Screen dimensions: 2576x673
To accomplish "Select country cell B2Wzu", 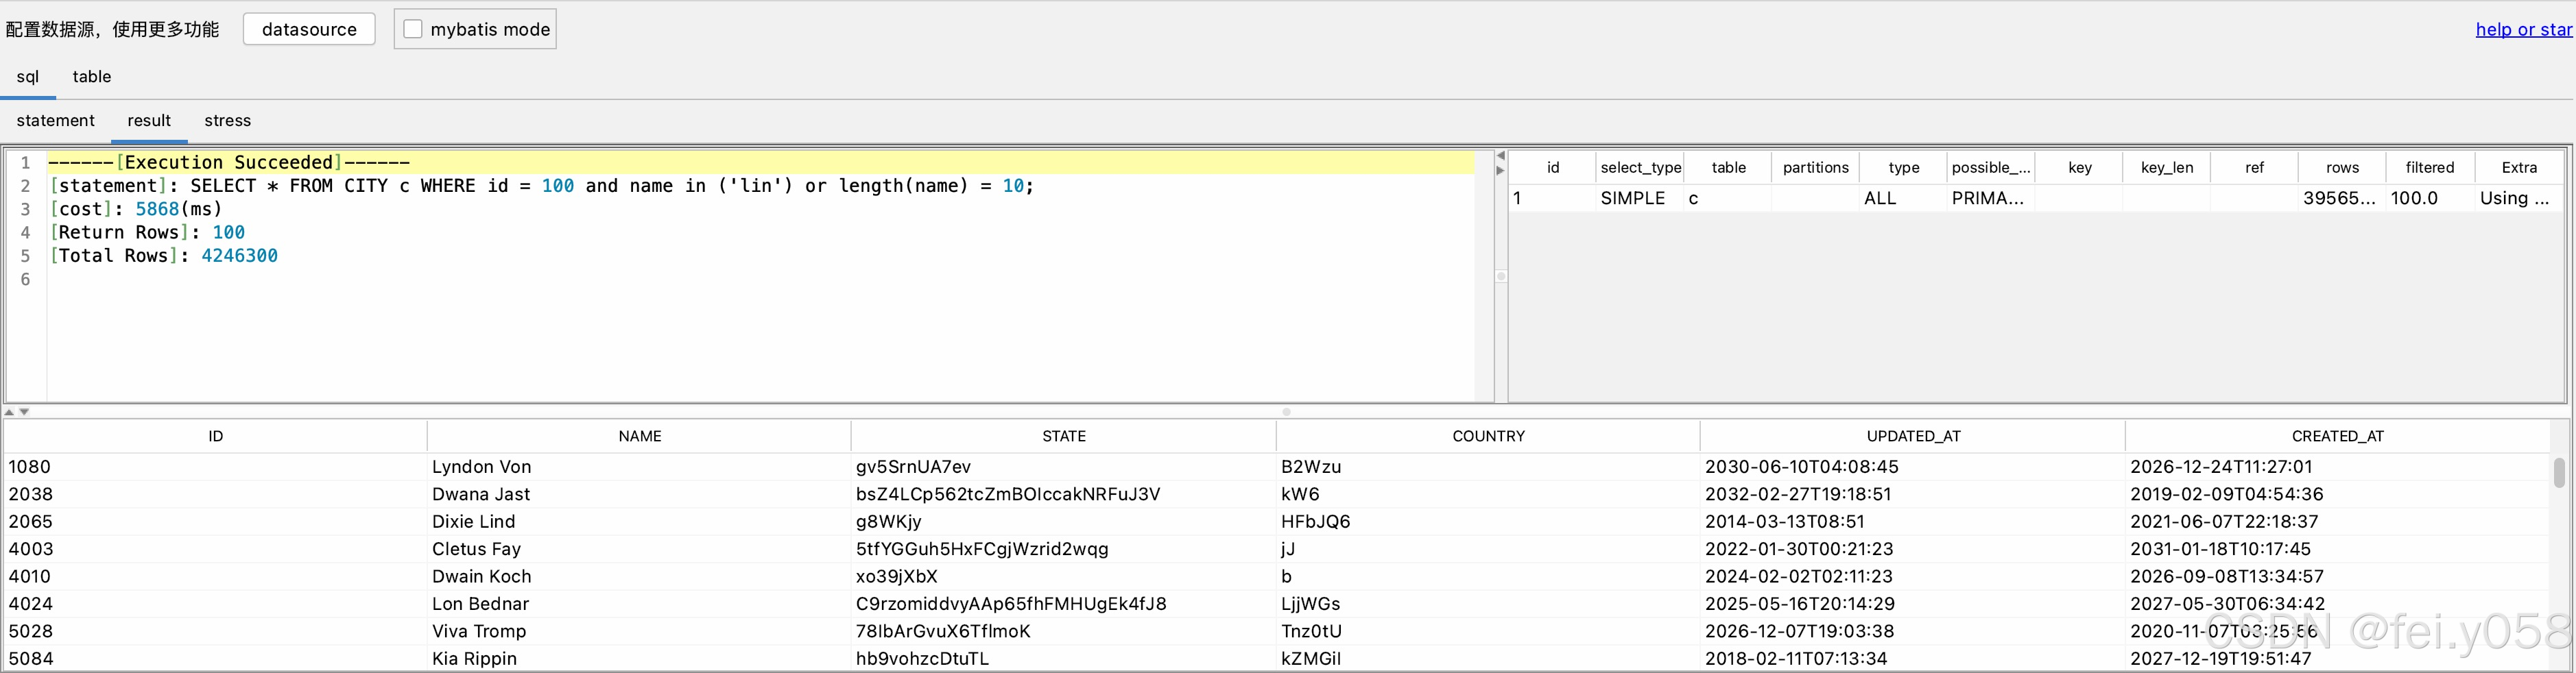I will (1488, 467).
